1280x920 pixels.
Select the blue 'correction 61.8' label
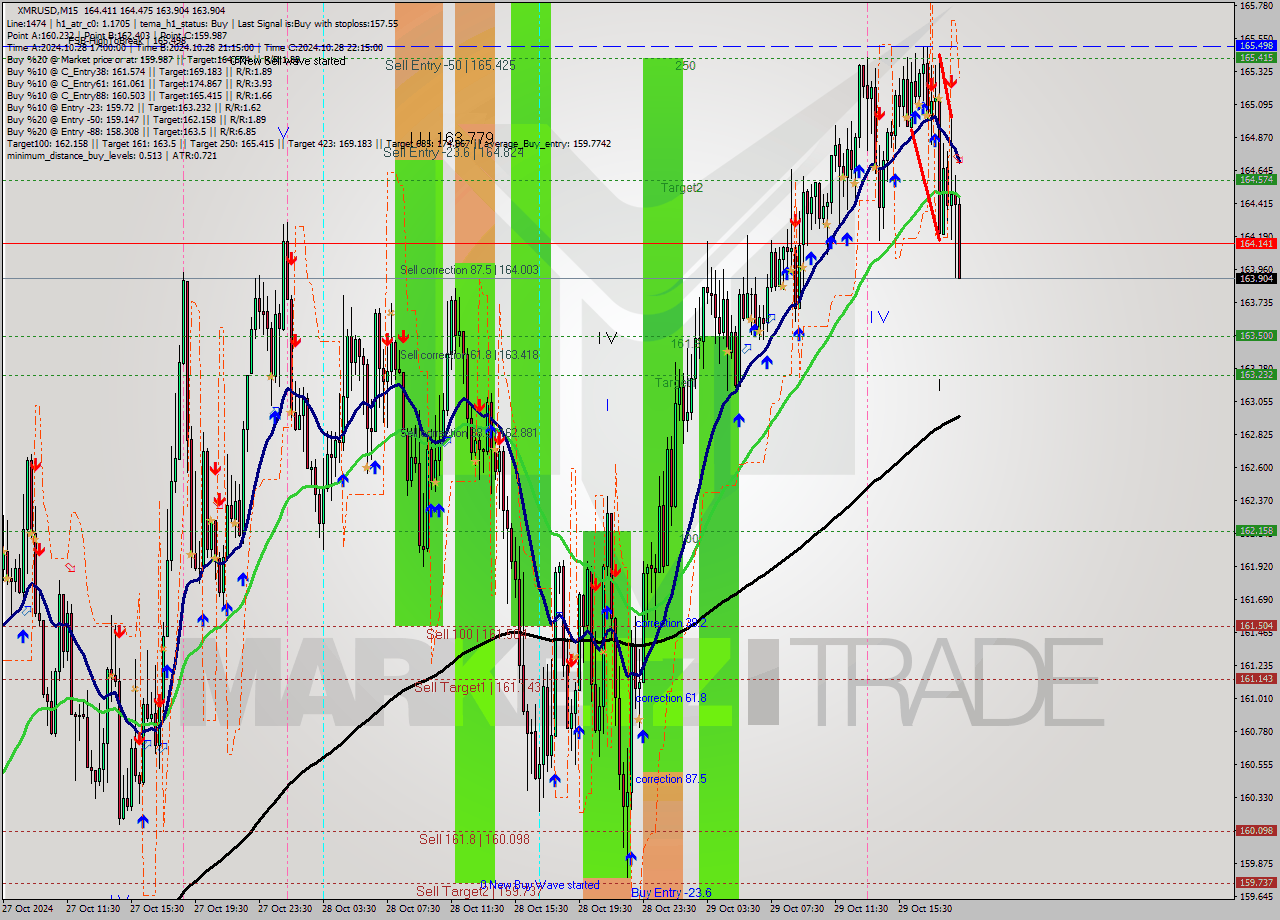[670, 698]
